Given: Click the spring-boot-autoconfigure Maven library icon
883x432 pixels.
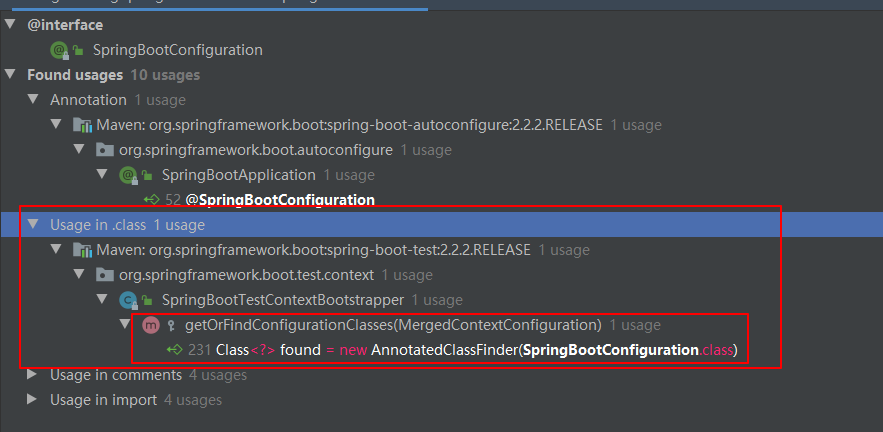Looking at the screenshot, I should pos(82,125).
